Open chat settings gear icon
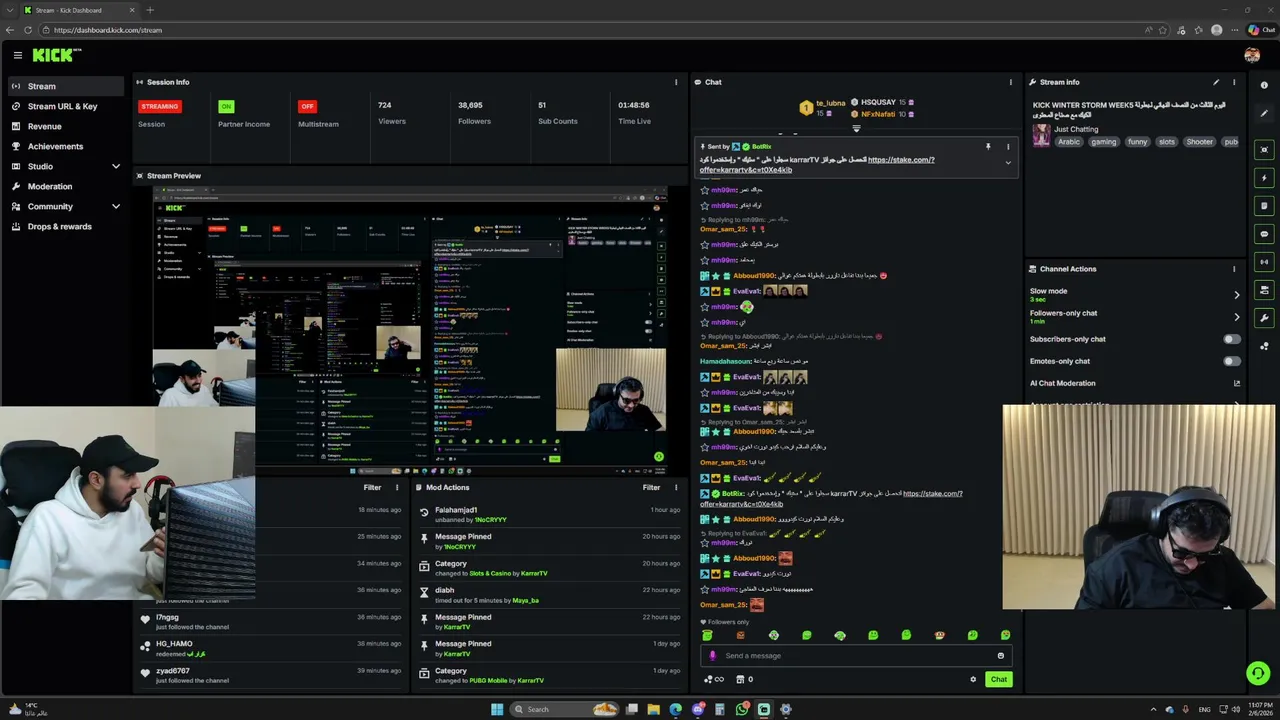 coord(973,680)
